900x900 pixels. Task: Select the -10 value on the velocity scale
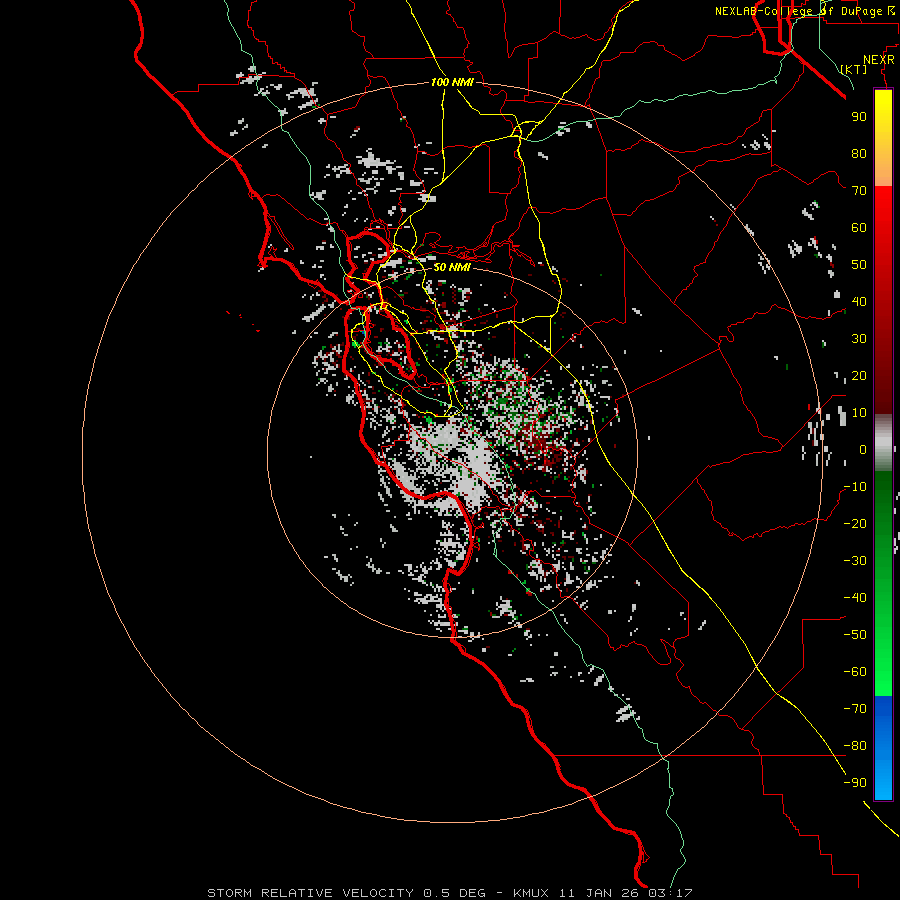click(855, 487)
